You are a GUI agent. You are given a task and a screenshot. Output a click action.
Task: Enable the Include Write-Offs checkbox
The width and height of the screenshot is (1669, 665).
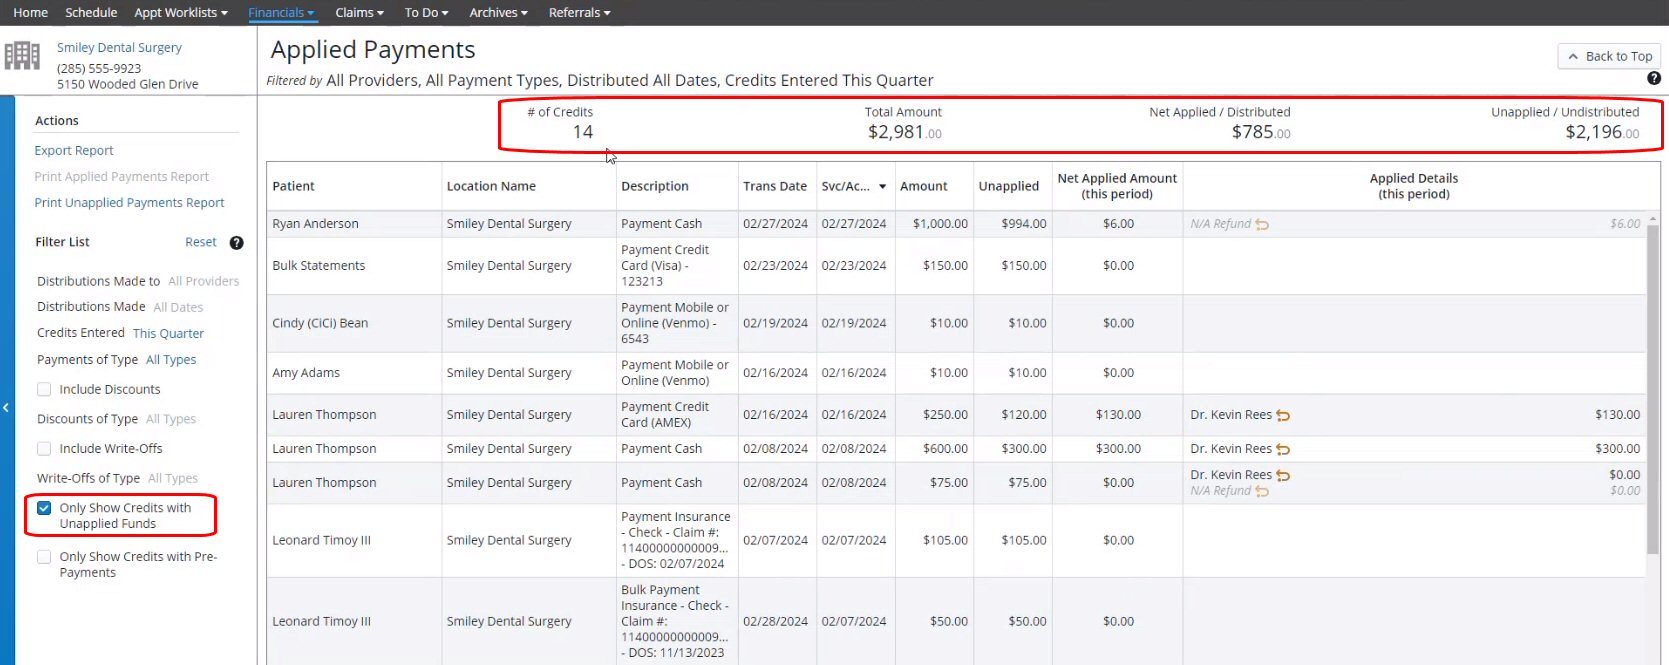44,449
